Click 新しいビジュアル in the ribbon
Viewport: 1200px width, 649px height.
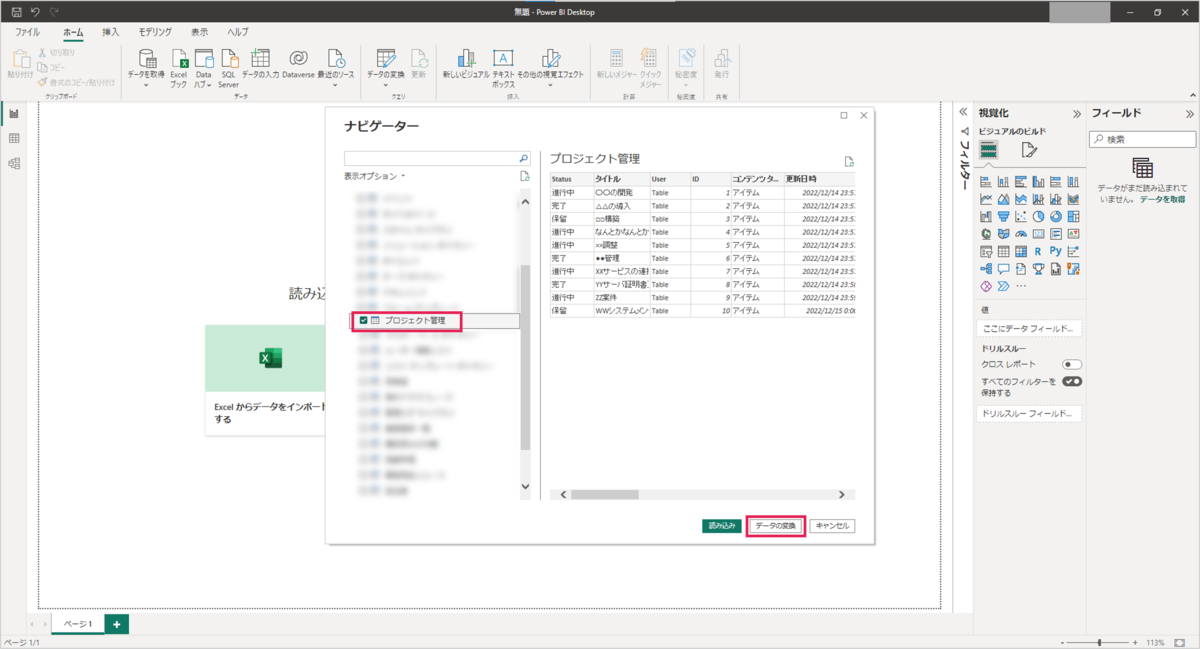(x=465, y=63)
